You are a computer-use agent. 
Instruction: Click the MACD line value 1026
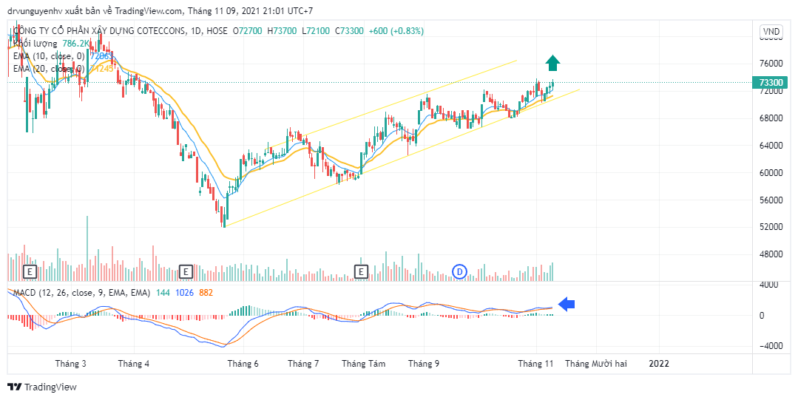click(x=184, y=293)
